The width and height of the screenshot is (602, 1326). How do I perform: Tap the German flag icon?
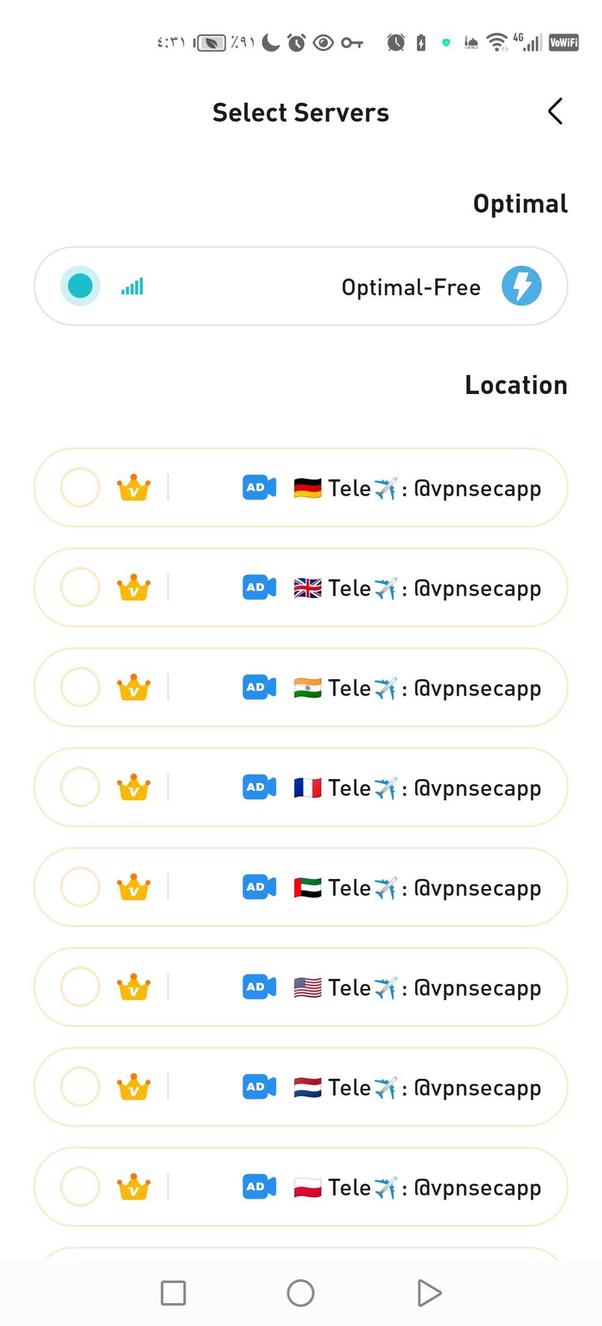click(307, 487)
